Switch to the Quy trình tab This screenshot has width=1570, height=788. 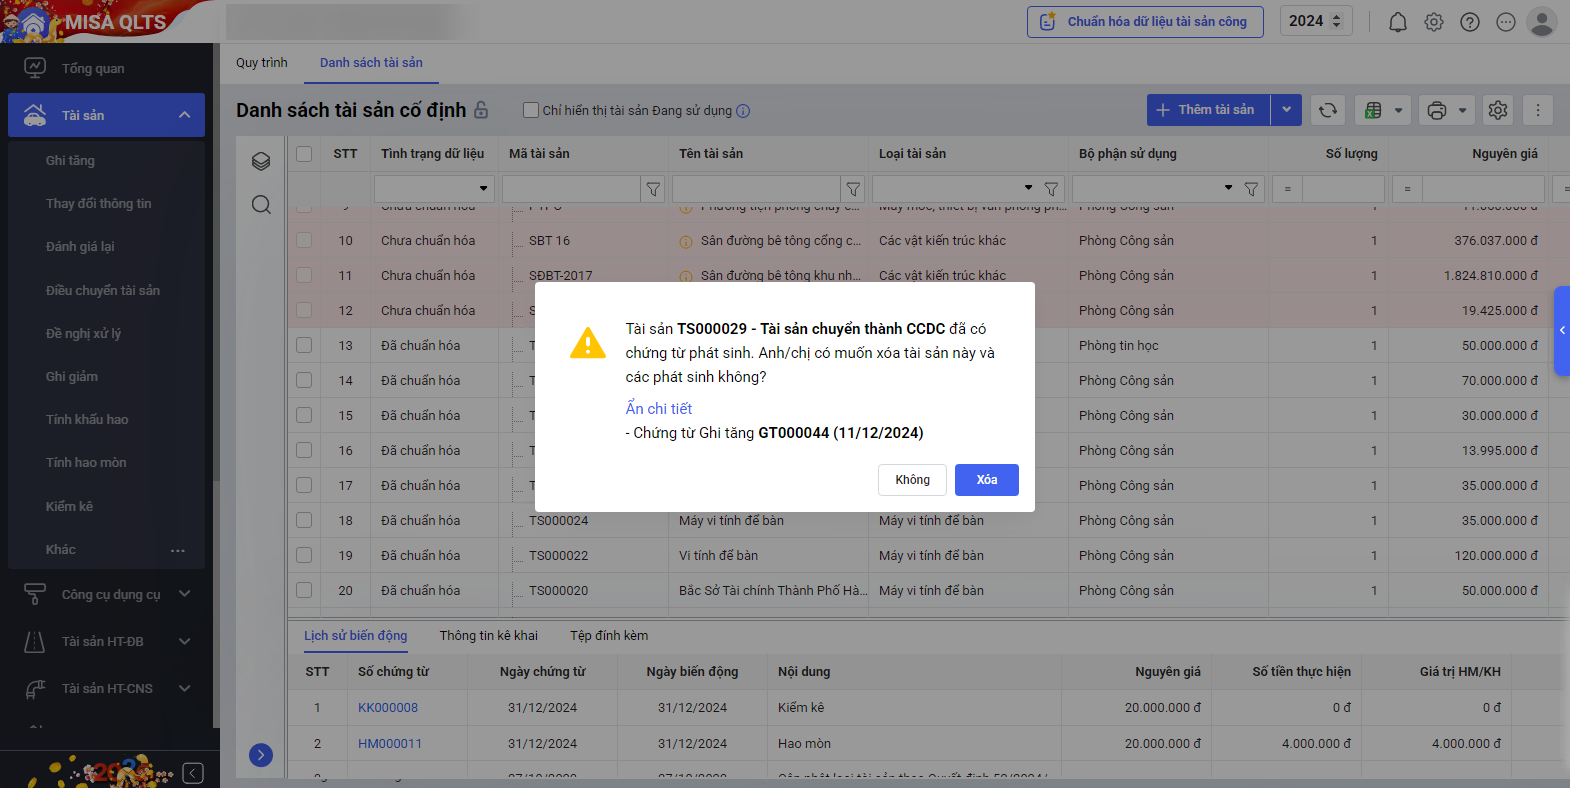[262, 62]
